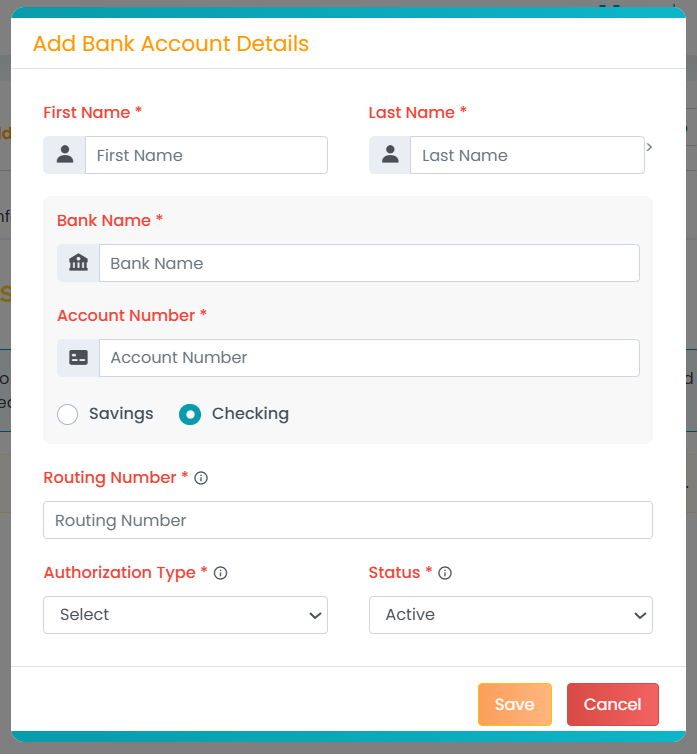Click the person icon beside First Name
Screen dimensions: 697x754
(x=65, y=155)
